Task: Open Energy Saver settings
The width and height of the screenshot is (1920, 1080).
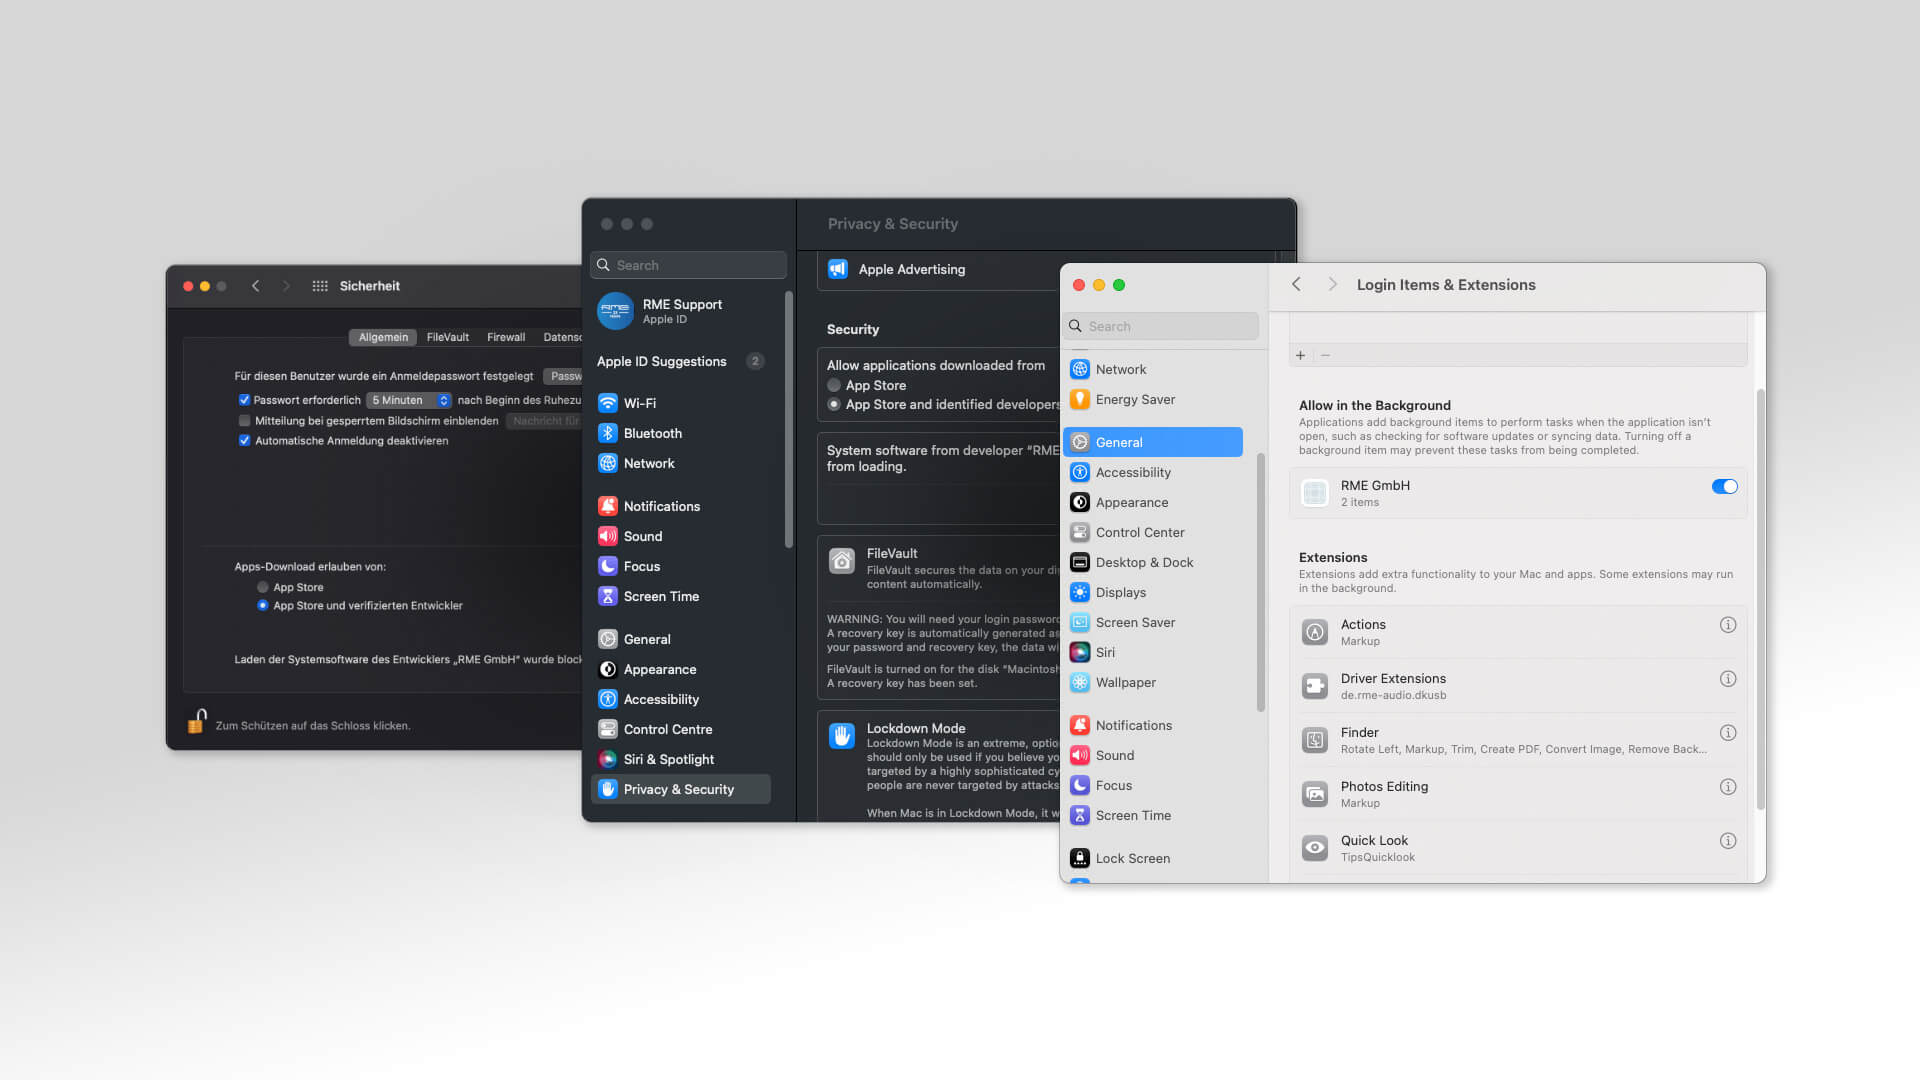Action: 1135,399
